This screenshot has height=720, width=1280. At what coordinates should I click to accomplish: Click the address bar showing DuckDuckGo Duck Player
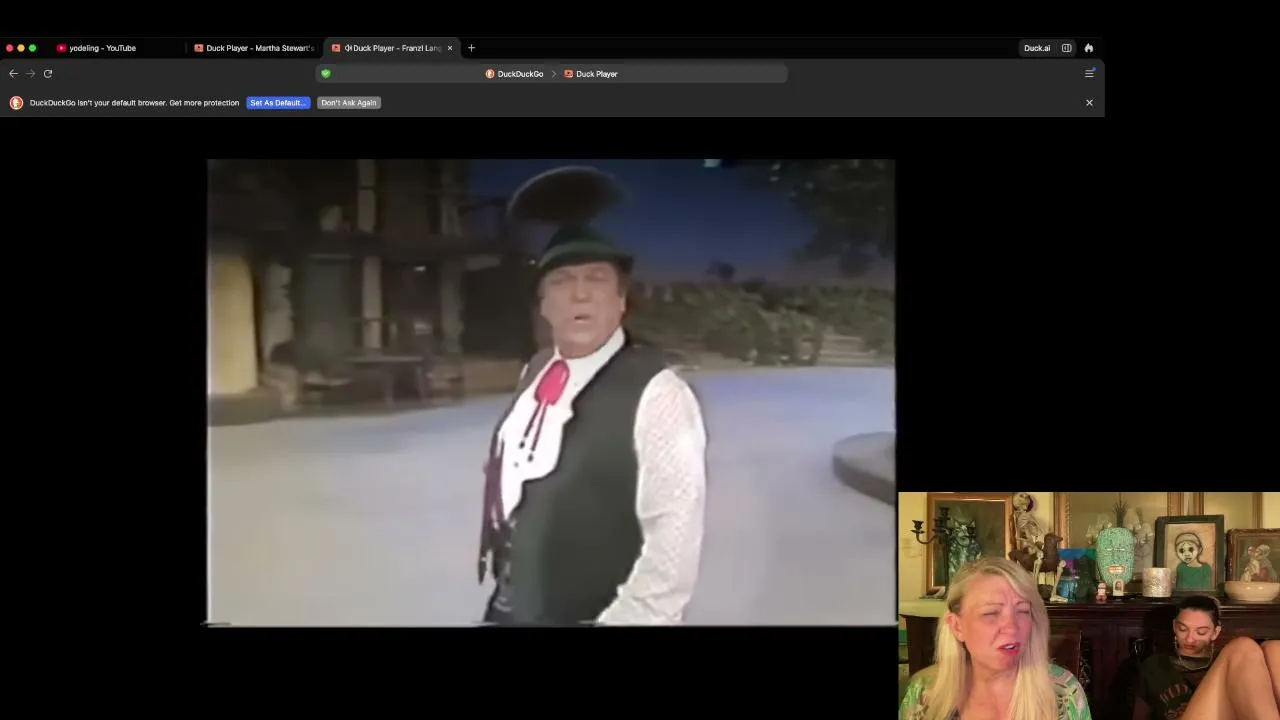(x=552, y=73)
